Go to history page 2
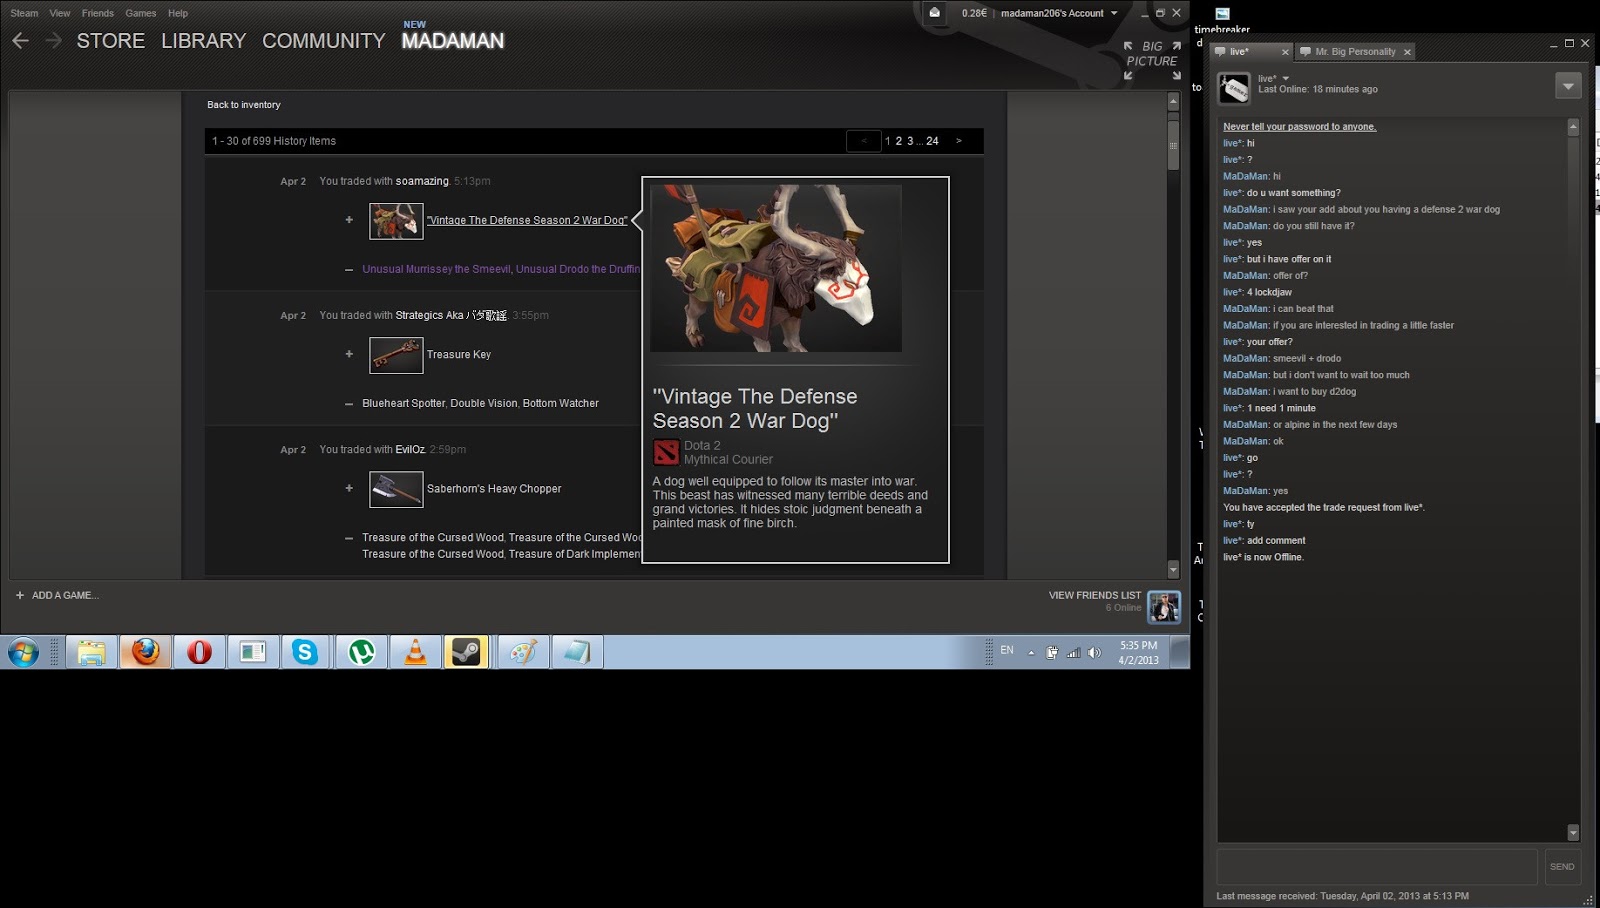The height and width of the screenshot is (908, 1600). (899, 141)
